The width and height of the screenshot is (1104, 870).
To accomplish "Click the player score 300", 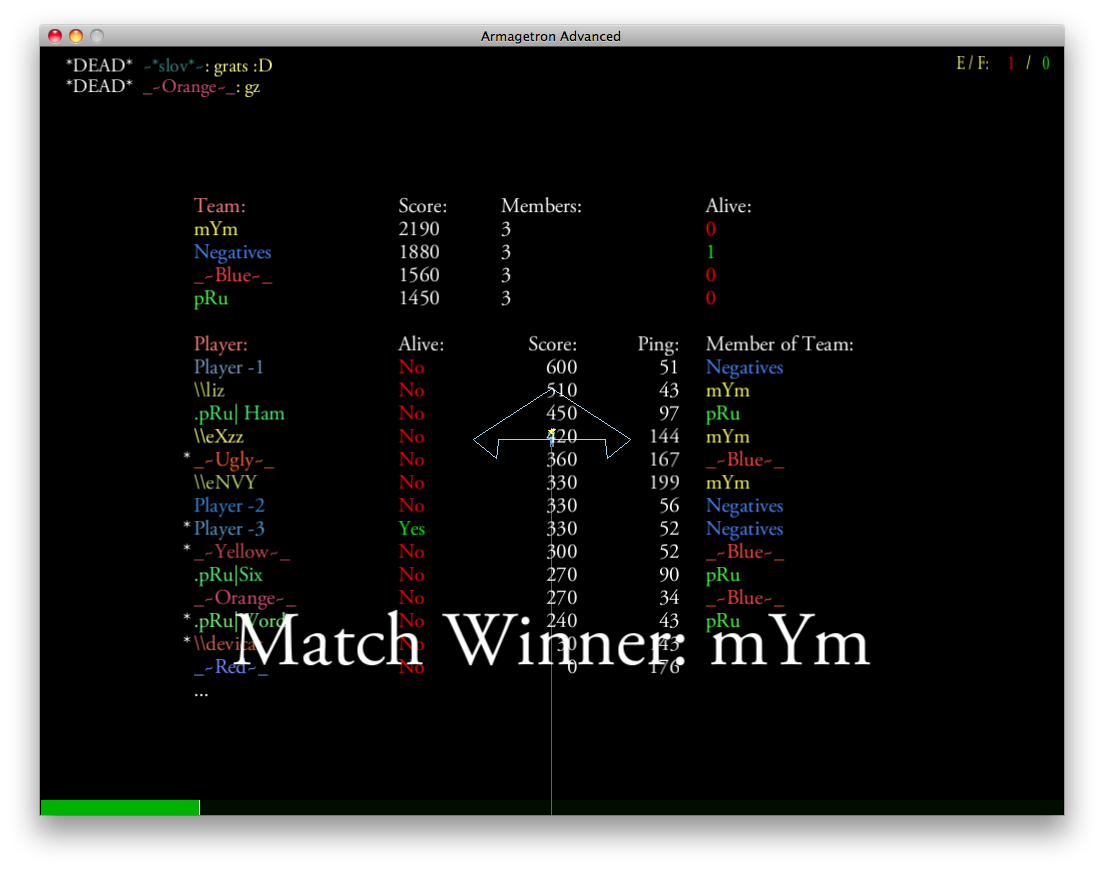I will tap(561, 552).
